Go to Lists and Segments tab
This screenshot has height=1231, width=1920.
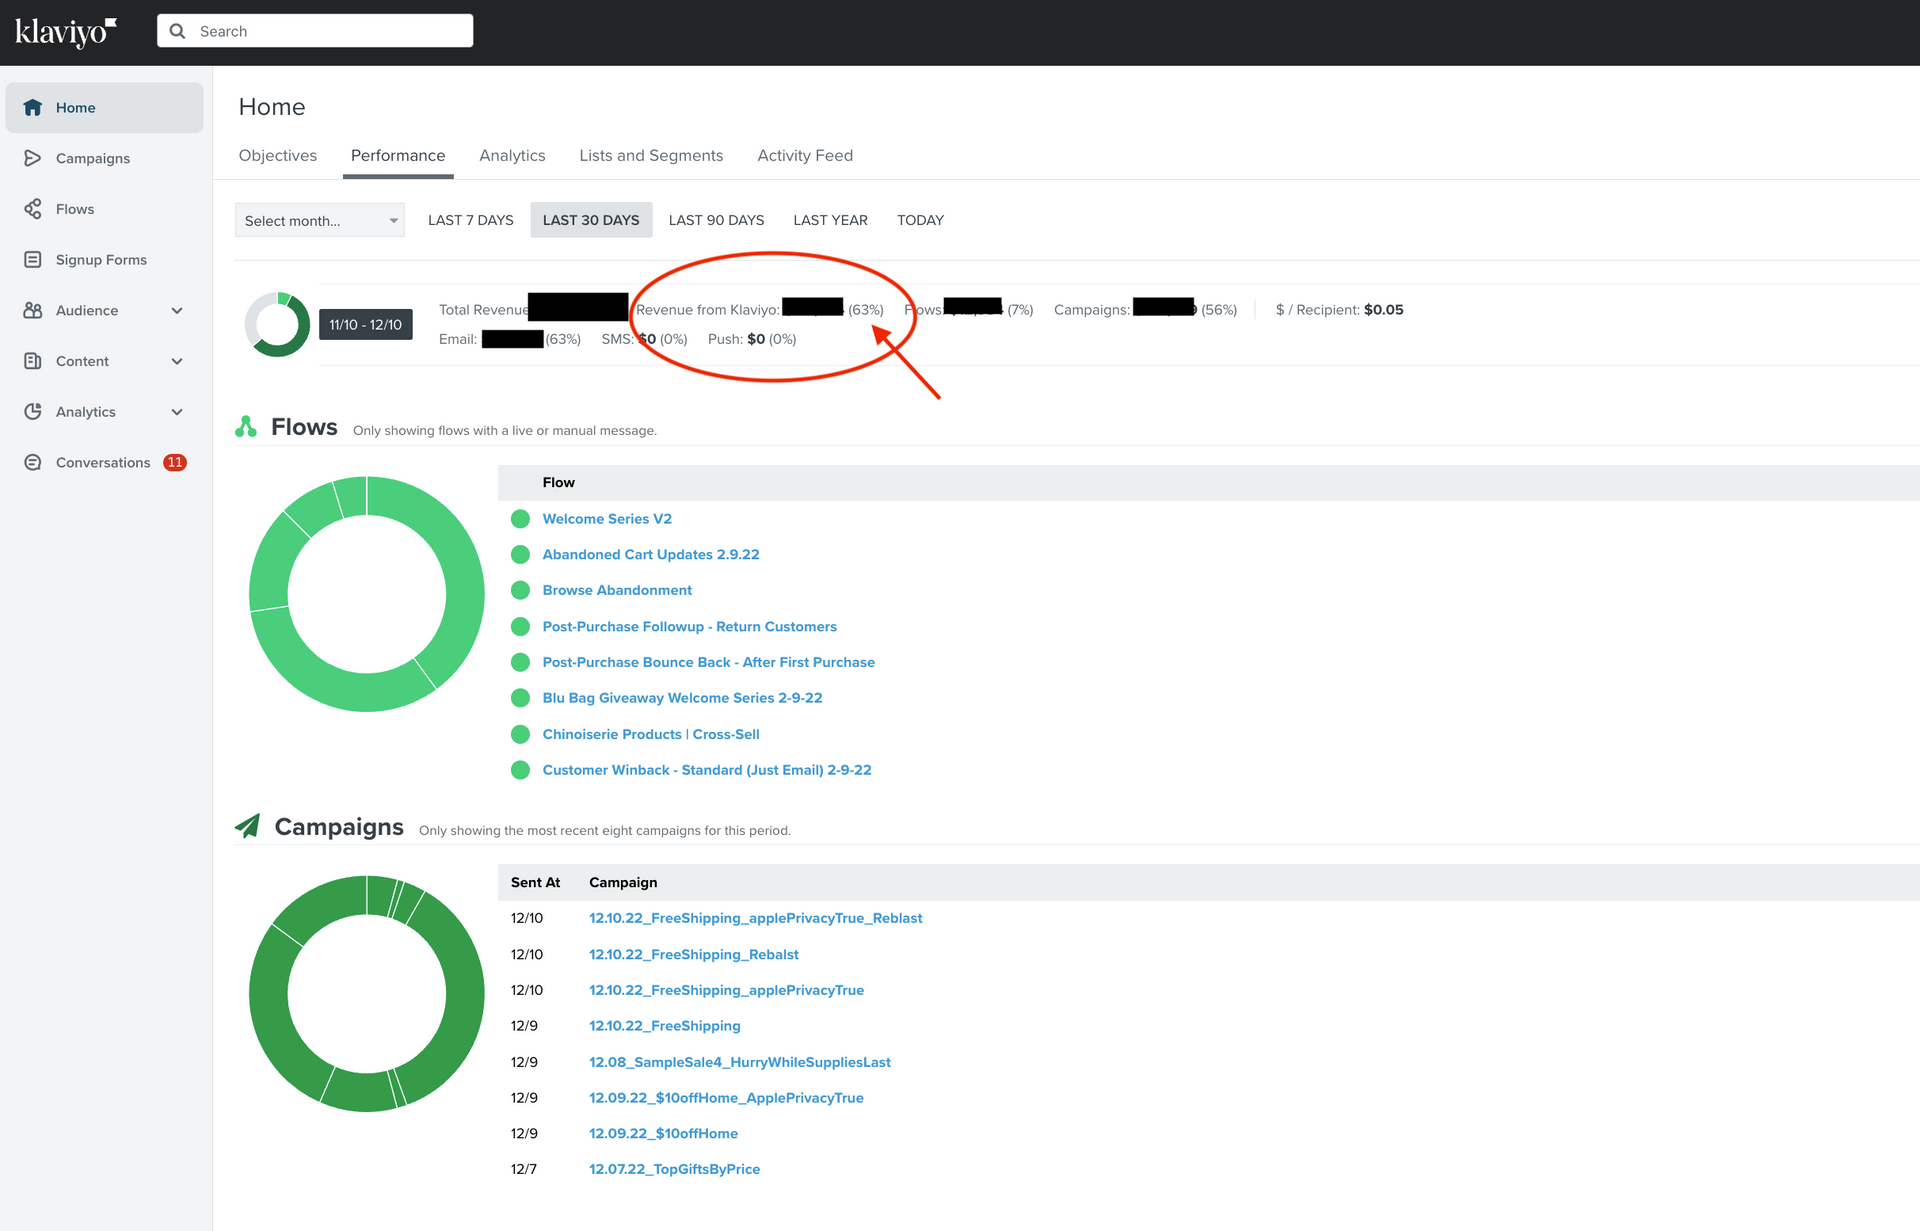(651, 155)
